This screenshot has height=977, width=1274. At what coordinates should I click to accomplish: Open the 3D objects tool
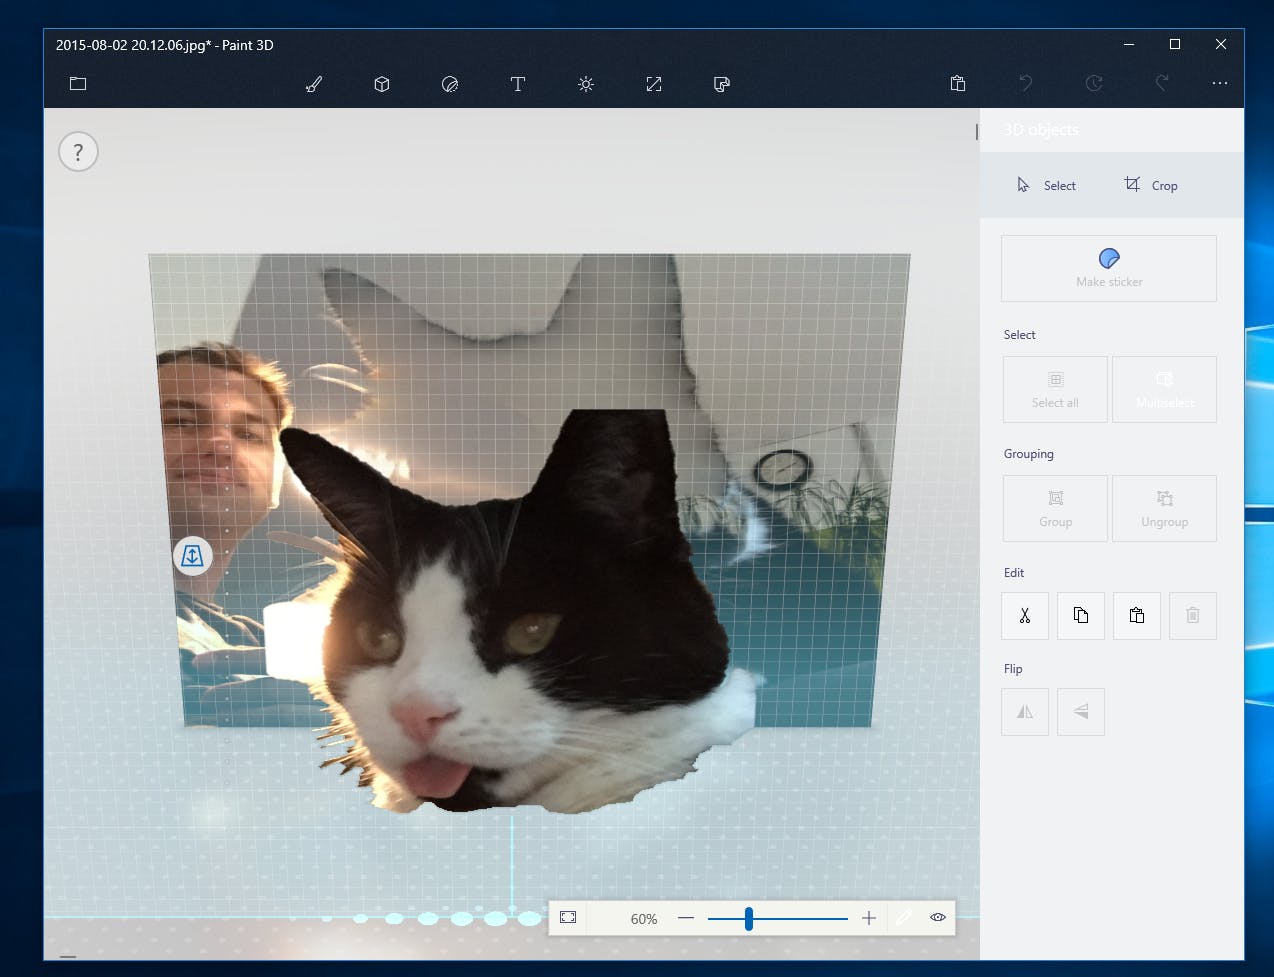point(382,84)
